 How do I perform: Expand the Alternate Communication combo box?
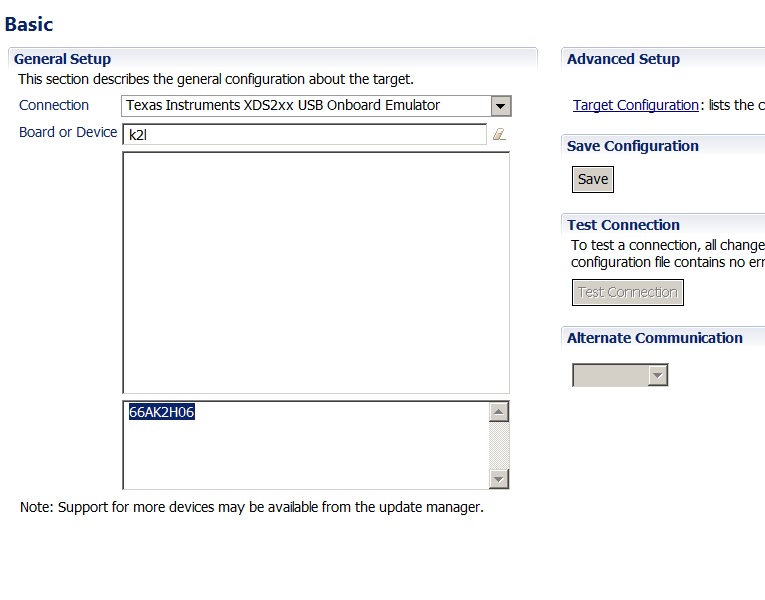[657, 375]
